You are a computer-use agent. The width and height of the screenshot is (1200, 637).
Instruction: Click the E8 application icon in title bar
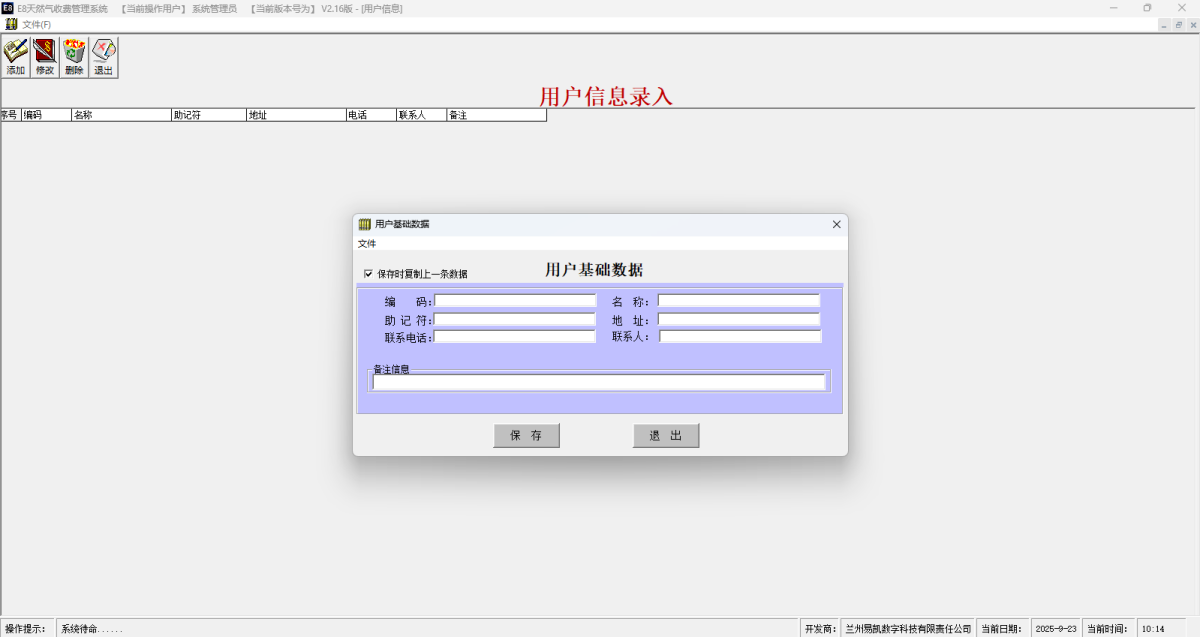click(8, 8)
